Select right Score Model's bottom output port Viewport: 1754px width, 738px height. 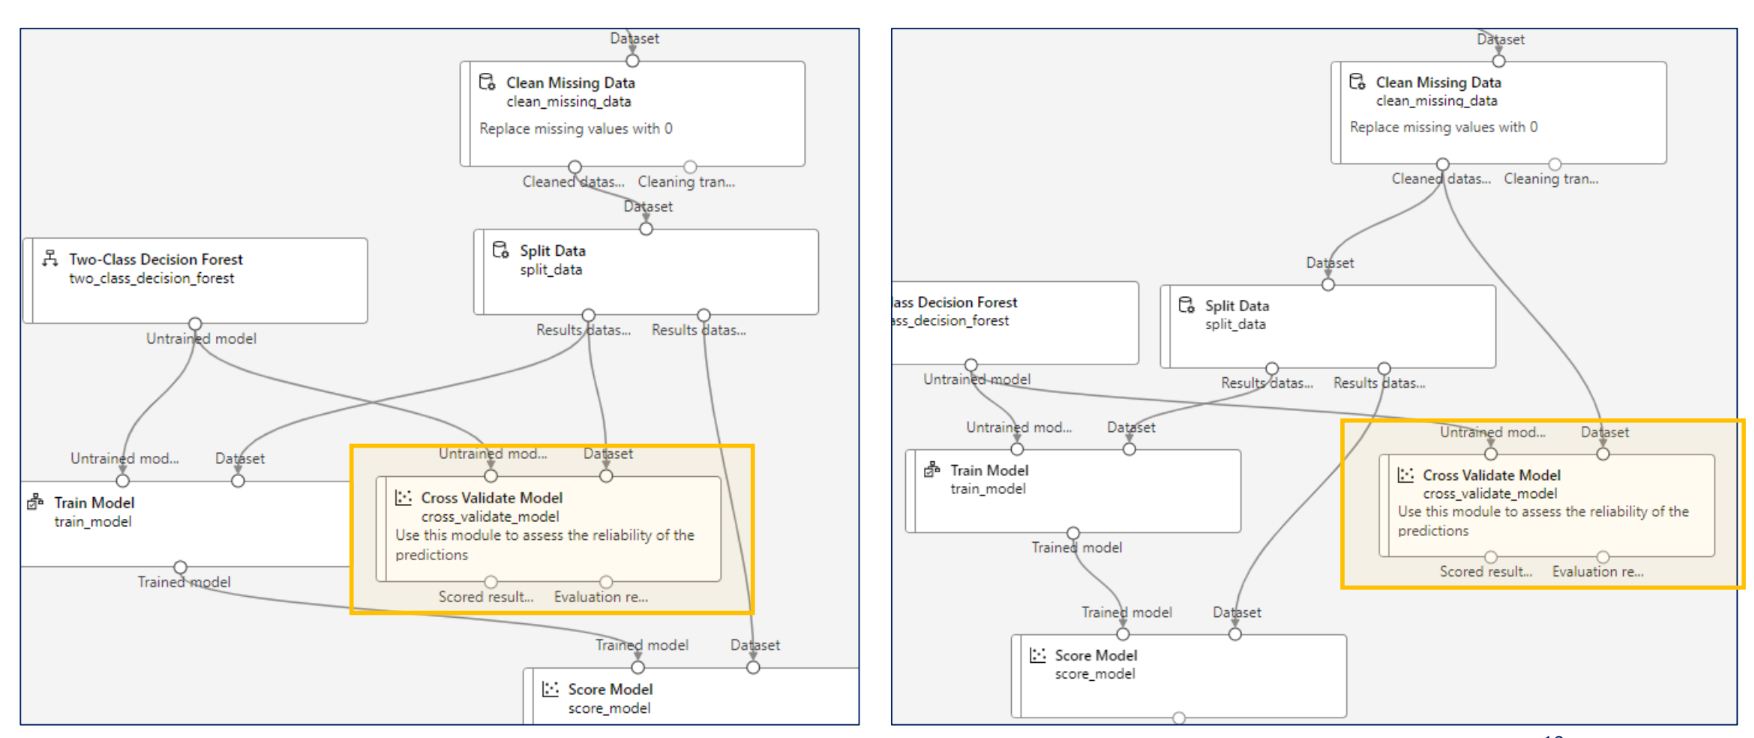click(x=1179, y=718)
